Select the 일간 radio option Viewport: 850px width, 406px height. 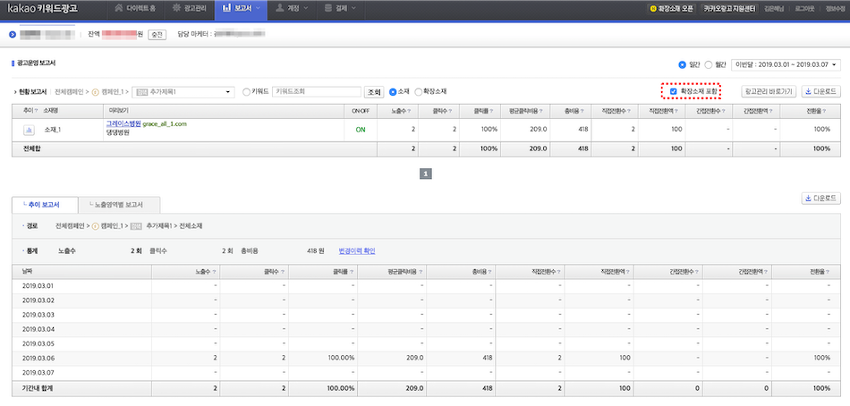[x=682, y=65]
